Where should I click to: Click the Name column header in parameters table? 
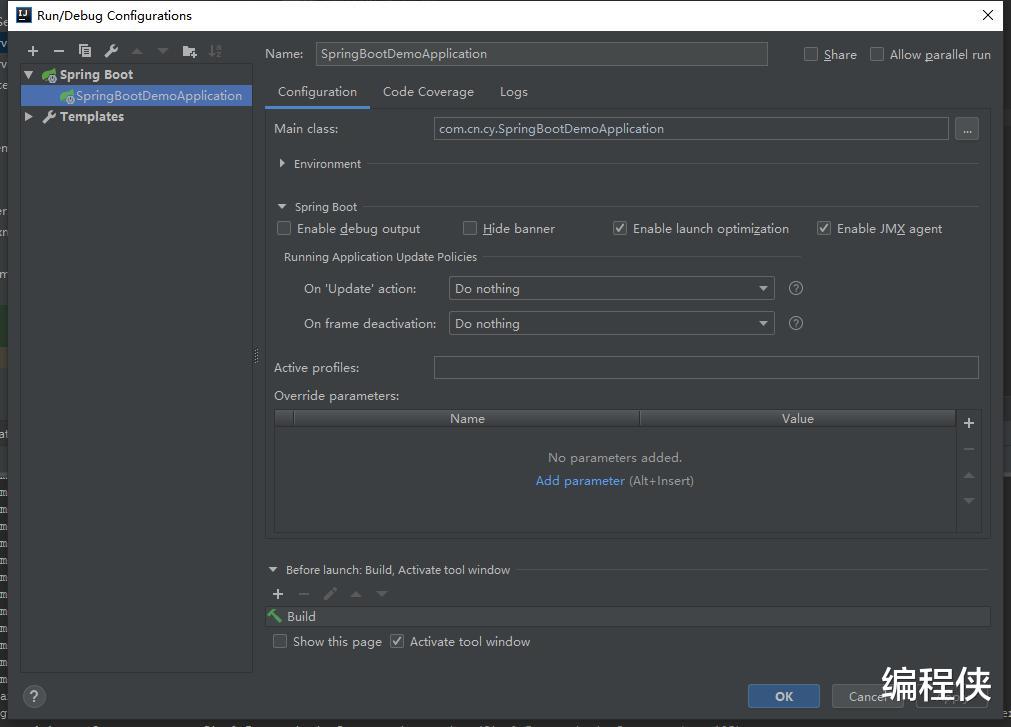(467, 418)
